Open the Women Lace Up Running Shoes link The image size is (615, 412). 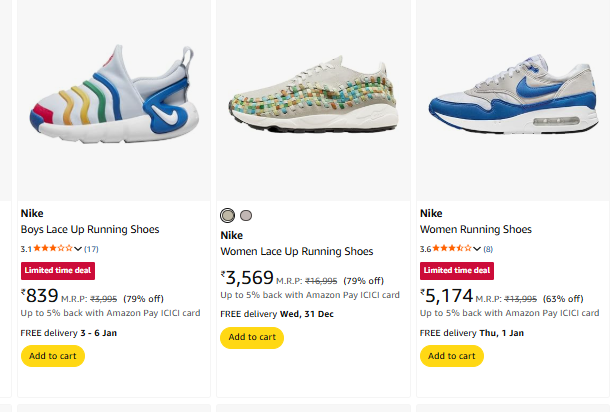[x=297, y=252]
